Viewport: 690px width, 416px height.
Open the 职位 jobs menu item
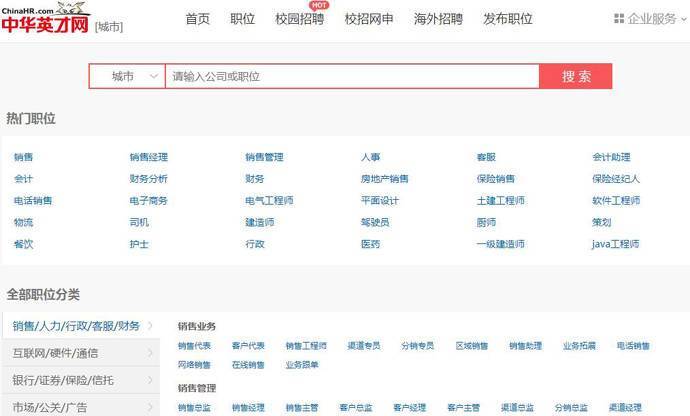point(242,19)
